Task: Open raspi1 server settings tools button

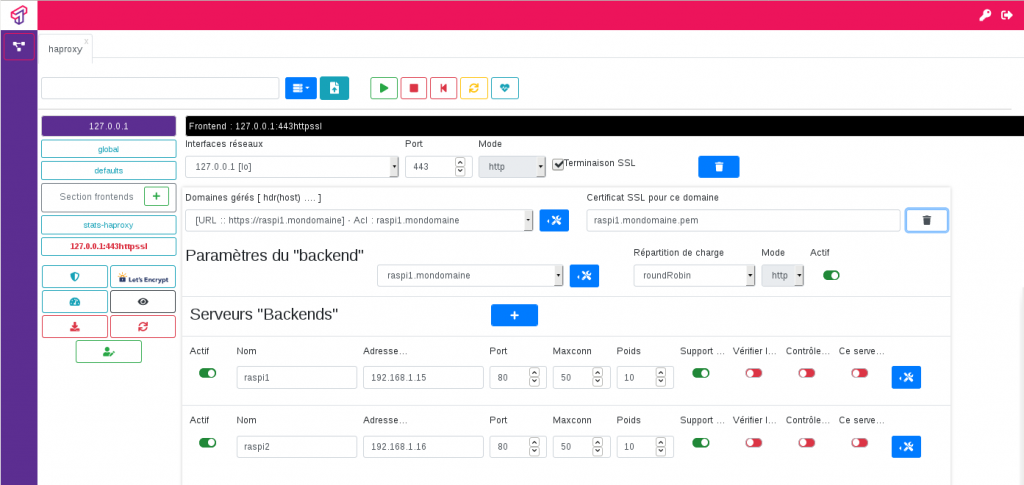Action: click(x=906, y=377)
